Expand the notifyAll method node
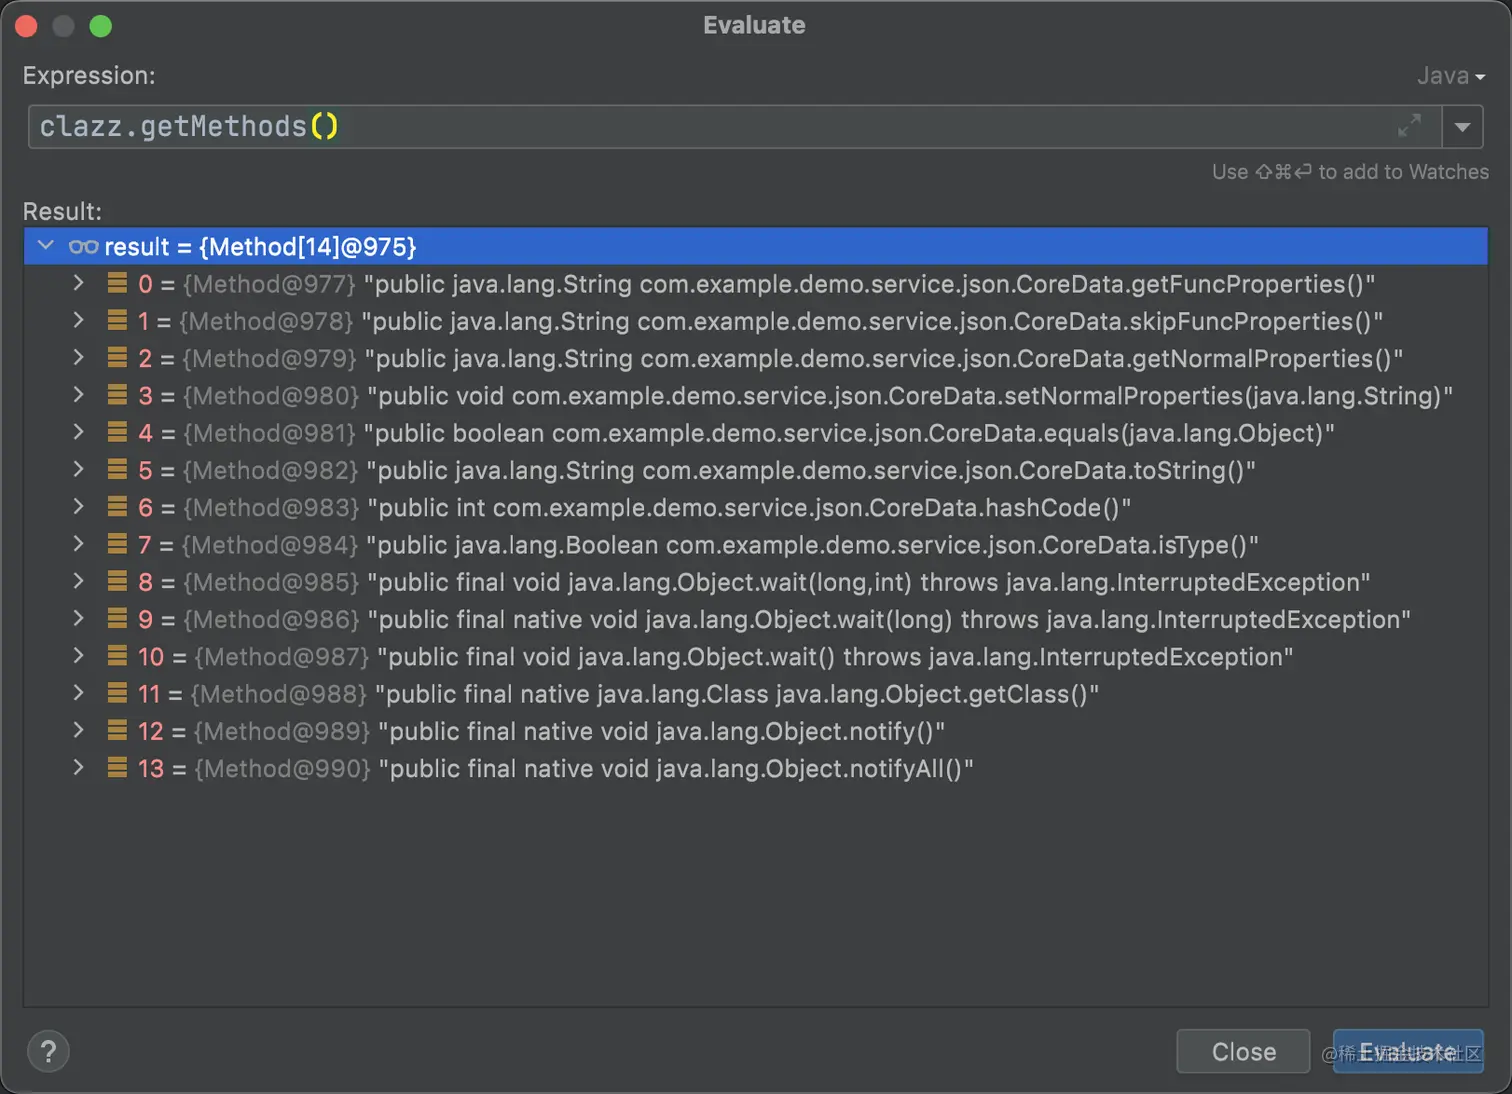 pyautogui.click(x=79, y=768)
